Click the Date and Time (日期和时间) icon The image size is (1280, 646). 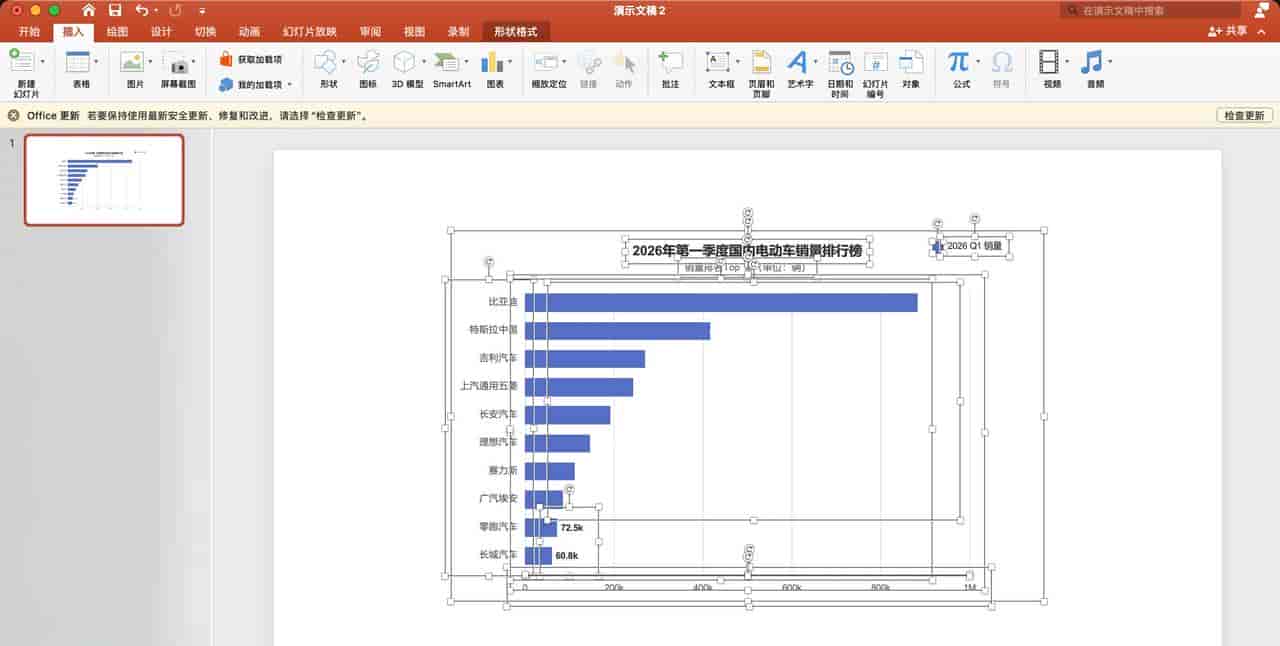pos(840,62)
